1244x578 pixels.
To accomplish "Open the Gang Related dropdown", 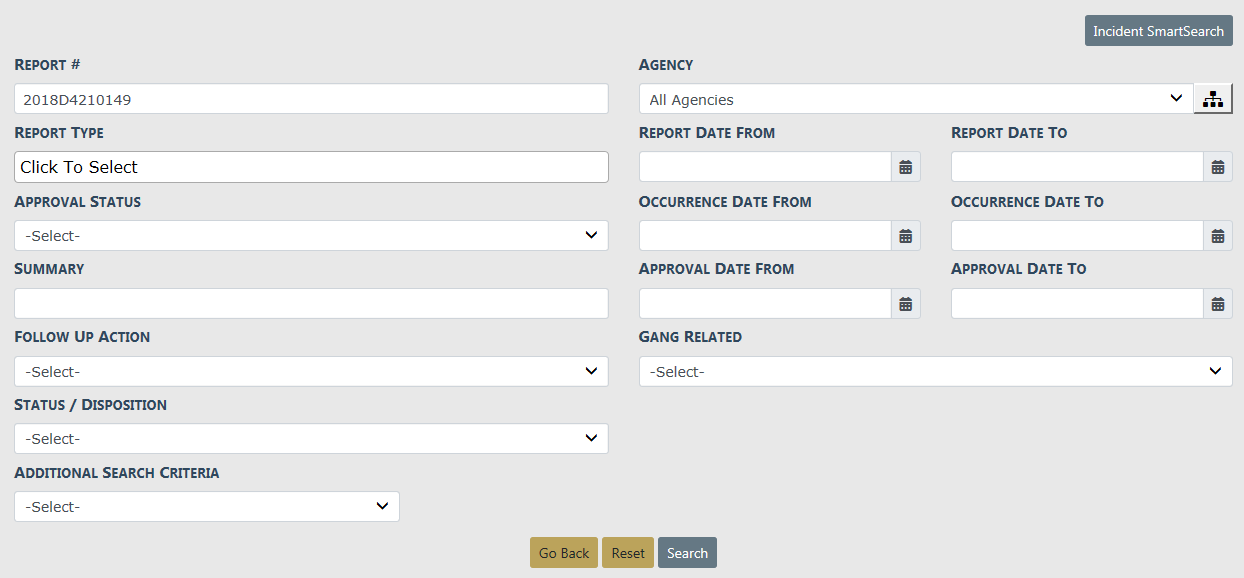I will tap(935, 372).
